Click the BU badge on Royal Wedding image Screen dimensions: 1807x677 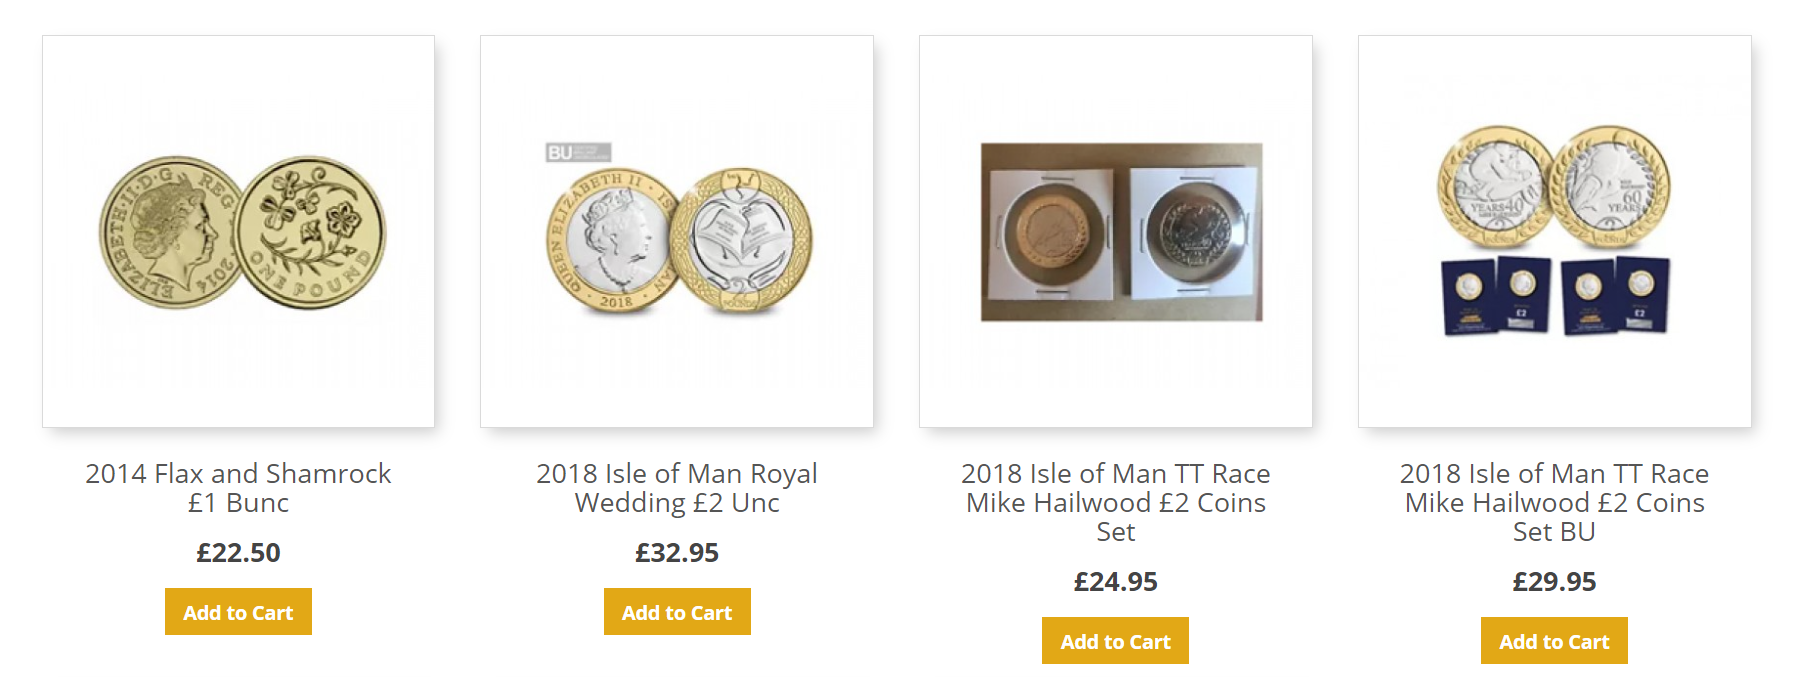[x=577, y=153]
